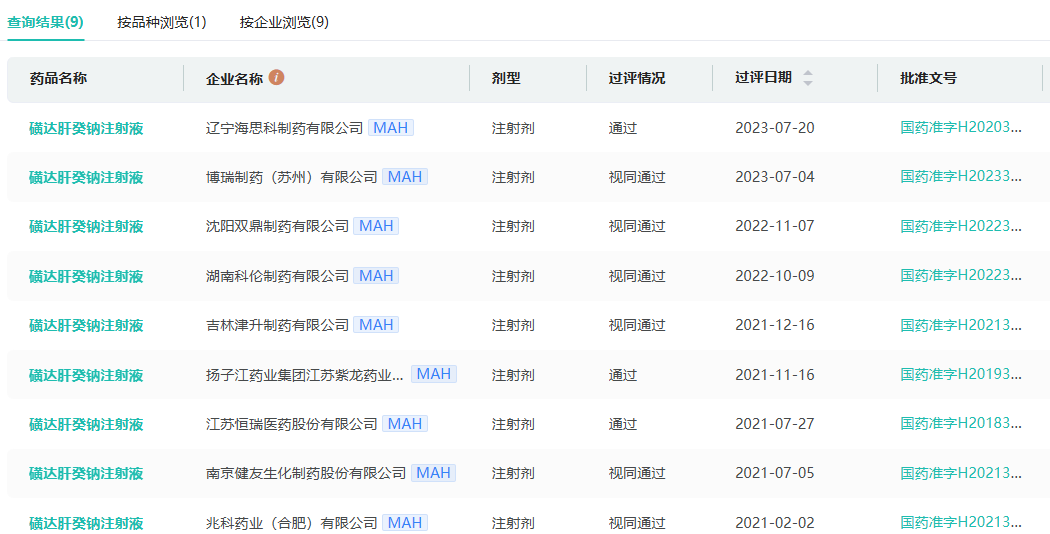Open 磺达肝癸钠注射液 link in 辽宁海思科 row
Image resolution: width=1050 pixels, height=534 pixels.
pyautogui.click(x=86, y=128)
